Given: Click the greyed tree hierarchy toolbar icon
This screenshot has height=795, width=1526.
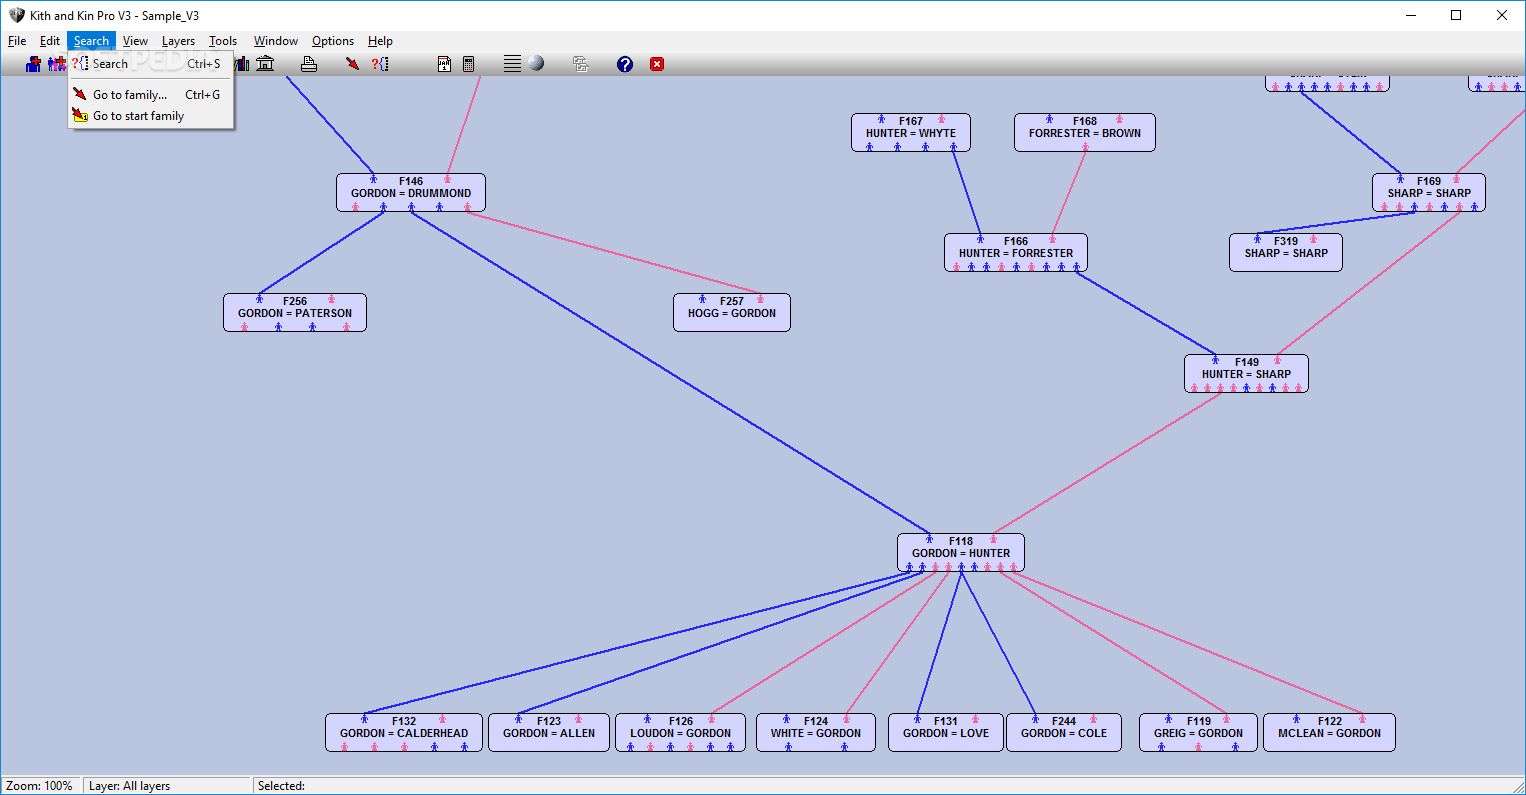Looking at the screenshot, I should click(580, 64).
